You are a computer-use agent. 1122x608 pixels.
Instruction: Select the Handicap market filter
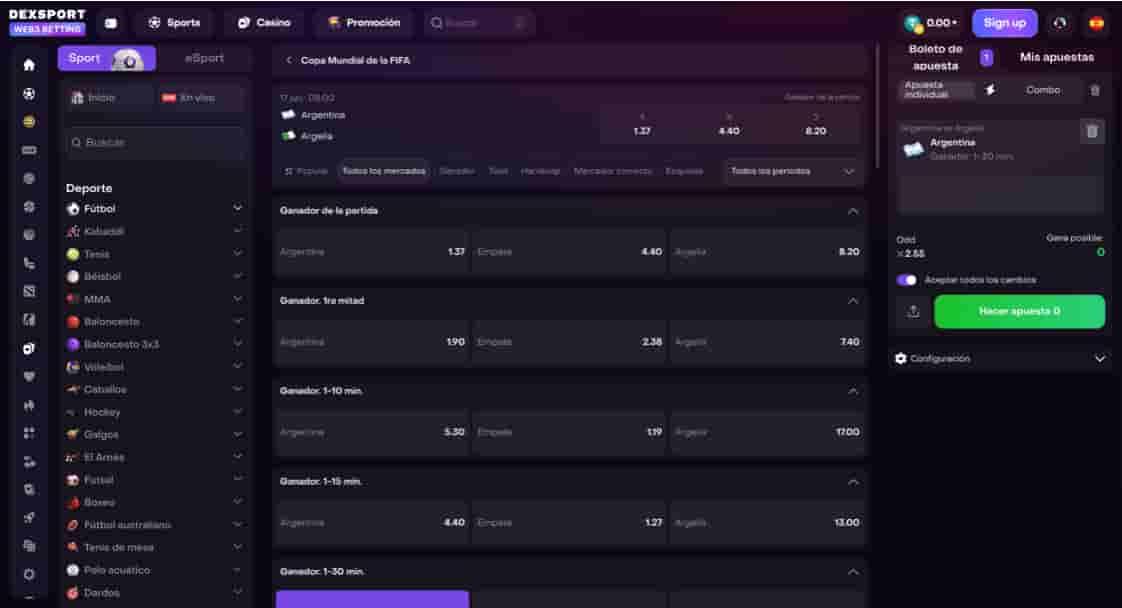540,172
